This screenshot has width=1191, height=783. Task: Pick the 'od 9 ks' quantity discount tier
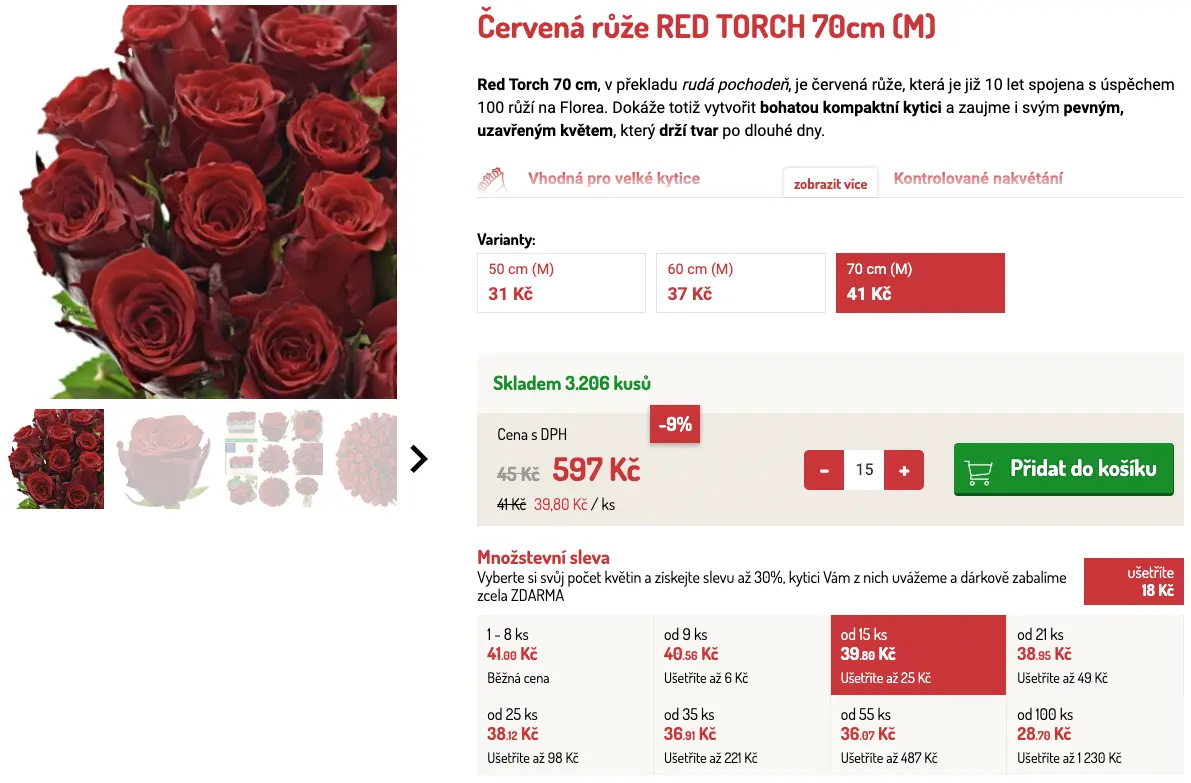[741, 655]
